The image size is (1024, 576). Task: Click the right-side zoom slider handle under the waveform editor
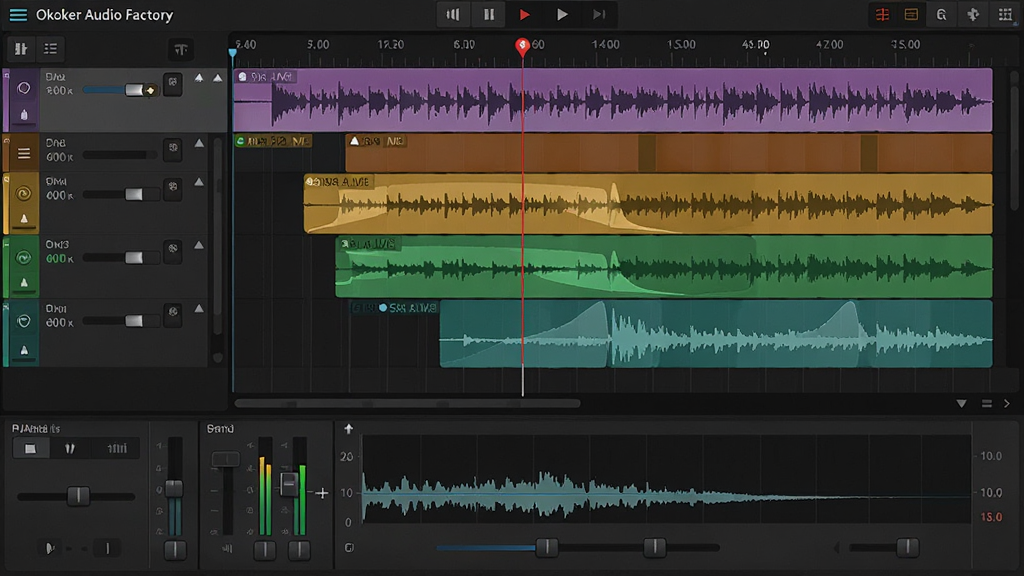[x=907, y=547]
